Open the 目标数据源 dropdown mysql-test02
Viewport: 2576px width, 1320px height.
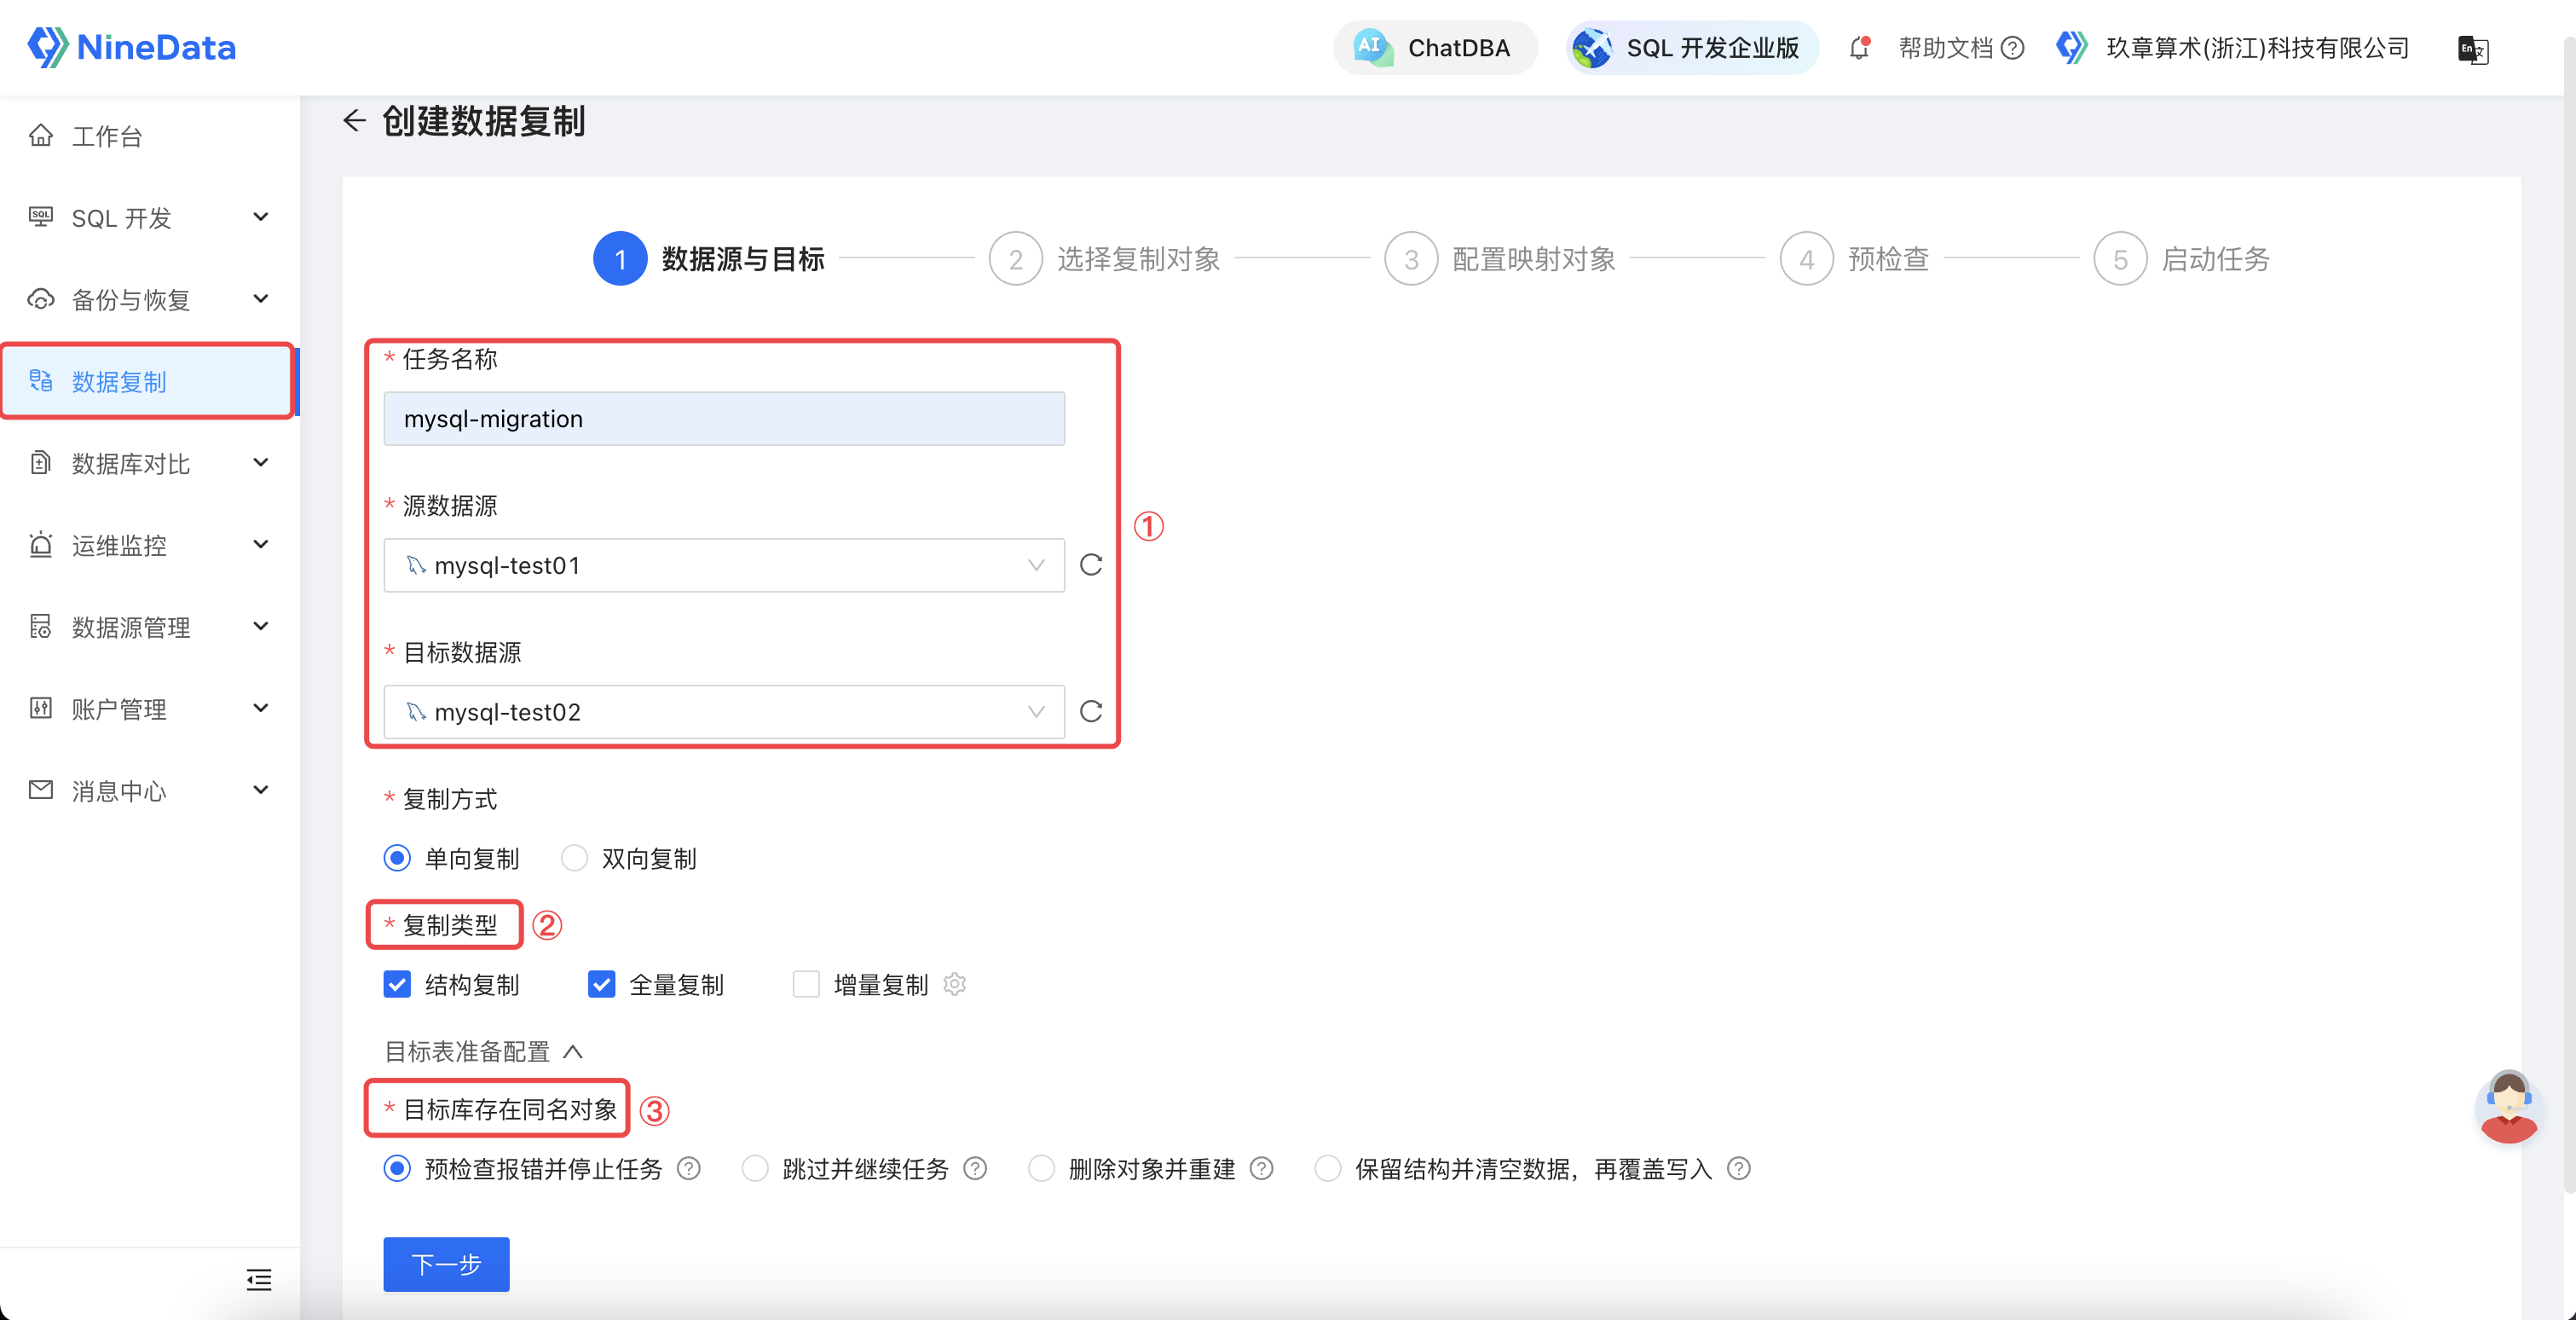[x=724, y=712]
